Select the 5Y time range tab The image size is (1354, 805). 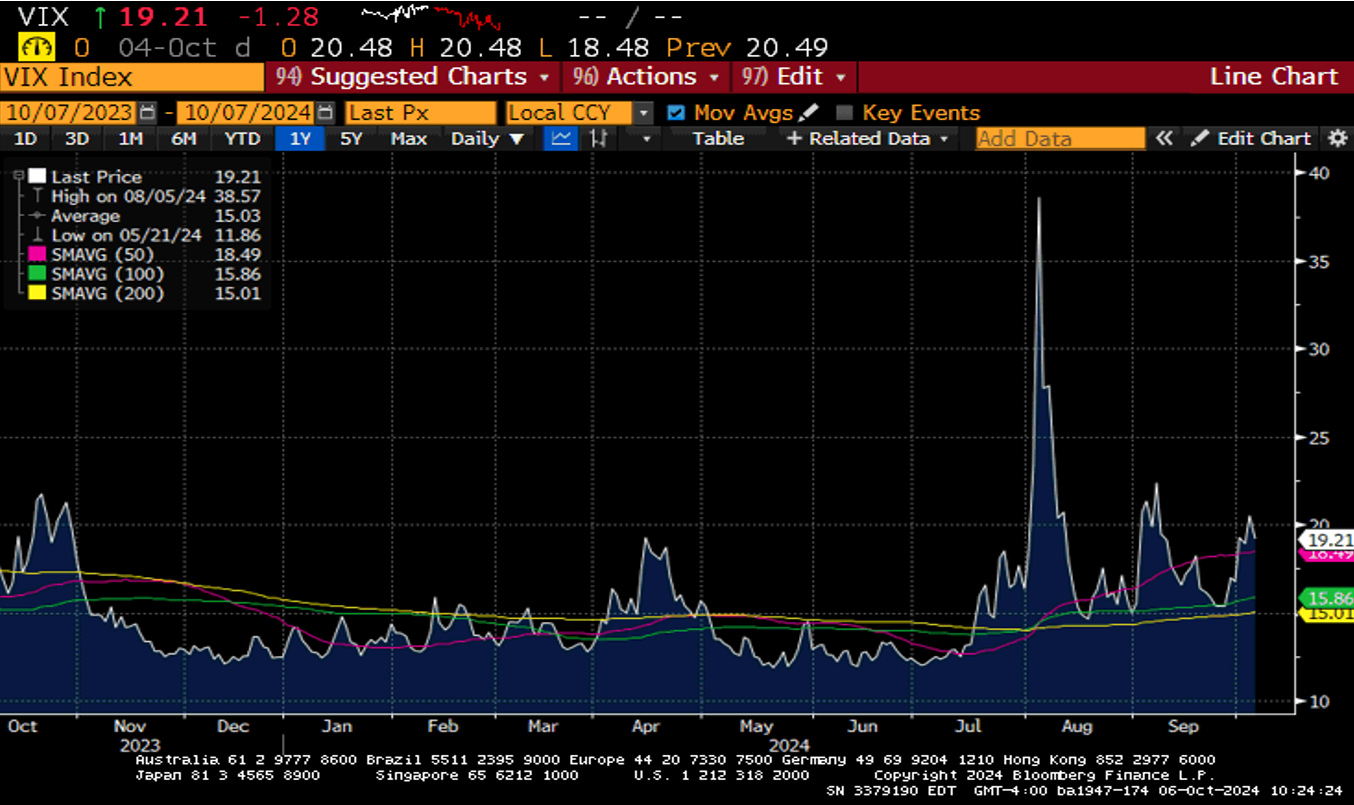pos(351,139)
